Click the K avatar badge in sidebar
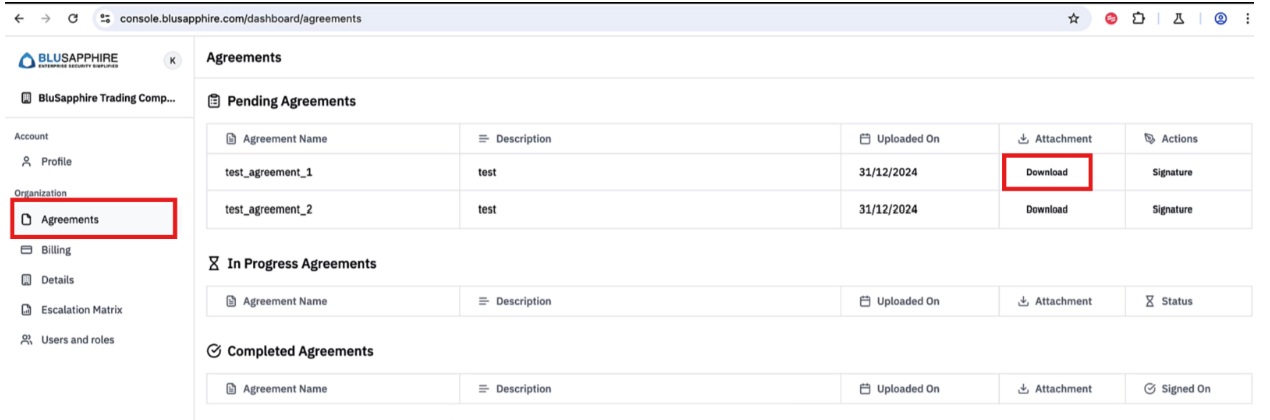Viewport: 1270px width, 420px height. (x=172, y=61)
